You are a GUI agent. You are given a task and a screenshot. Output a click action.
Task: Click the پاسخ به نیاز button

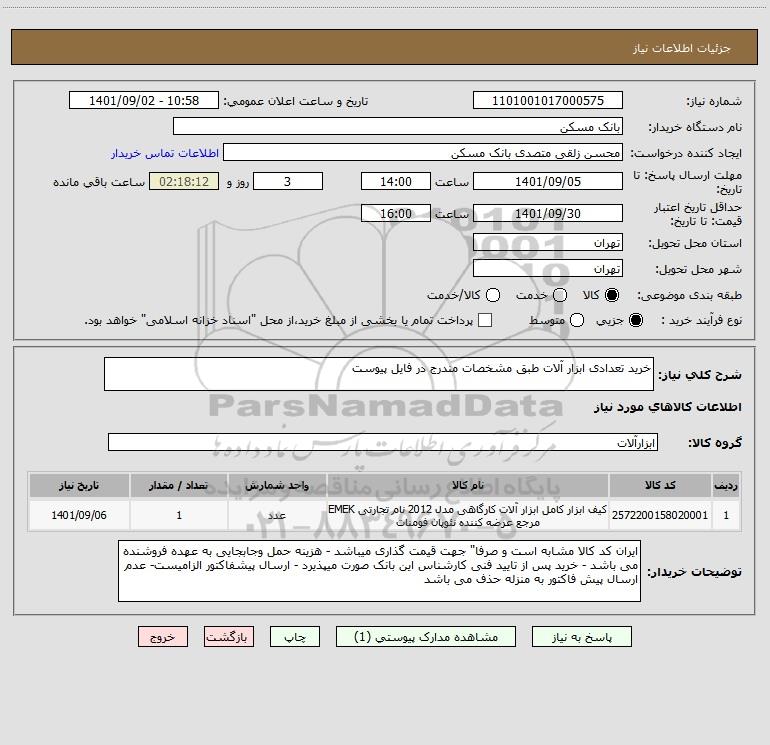click(x=582, y=637)
